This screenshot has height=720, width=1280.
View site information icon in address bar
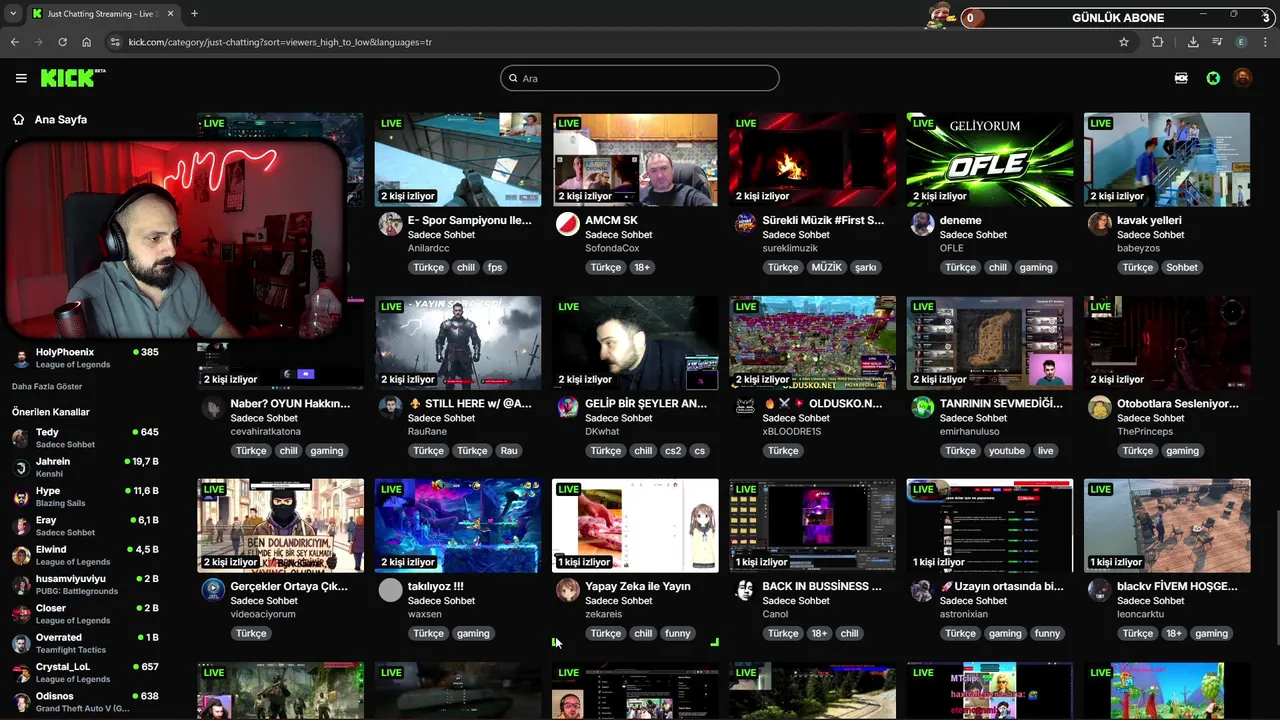pos(115,42)
